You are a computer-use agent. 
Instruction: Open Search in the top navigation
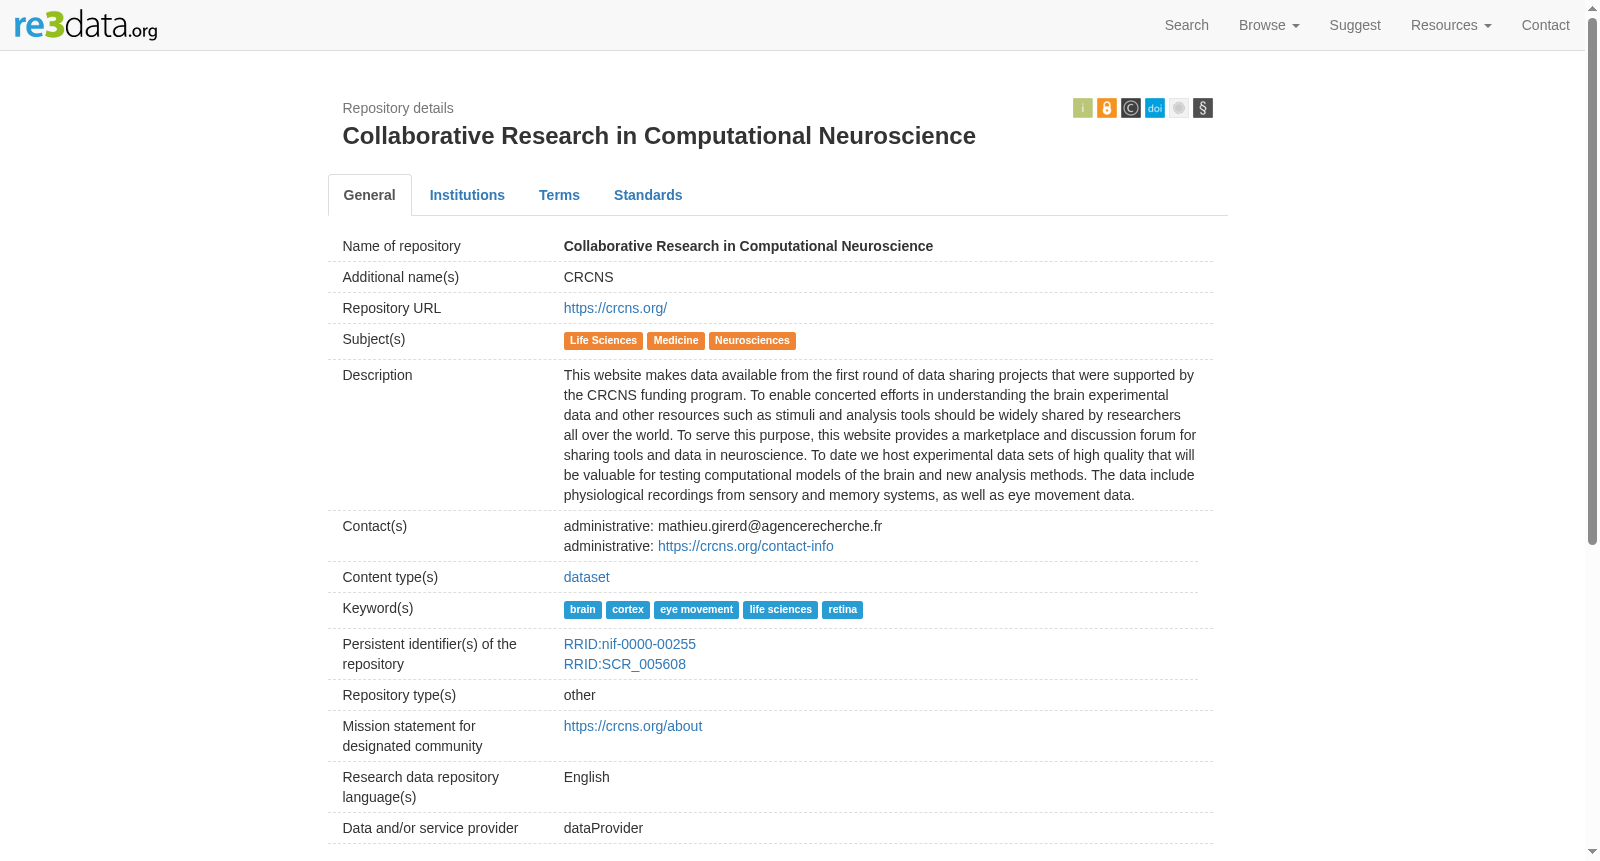[x=1186, y=25]
